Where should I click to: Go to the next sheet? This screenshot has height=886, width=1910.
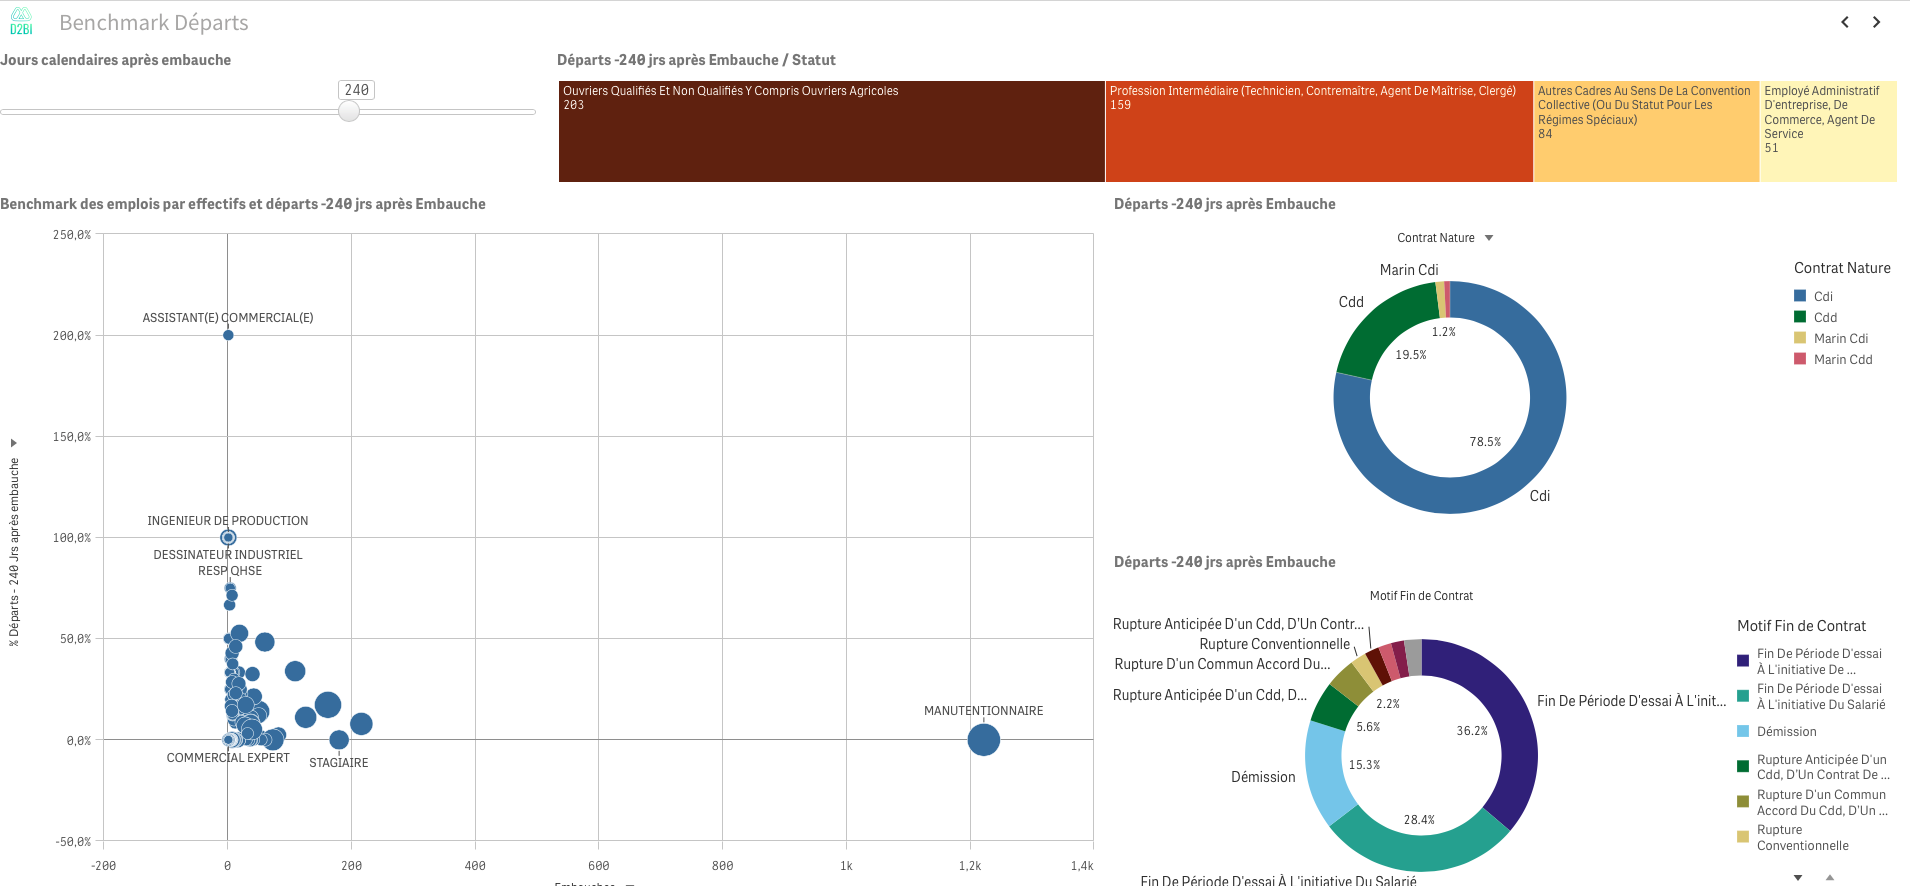click(x=1876, y=22)
